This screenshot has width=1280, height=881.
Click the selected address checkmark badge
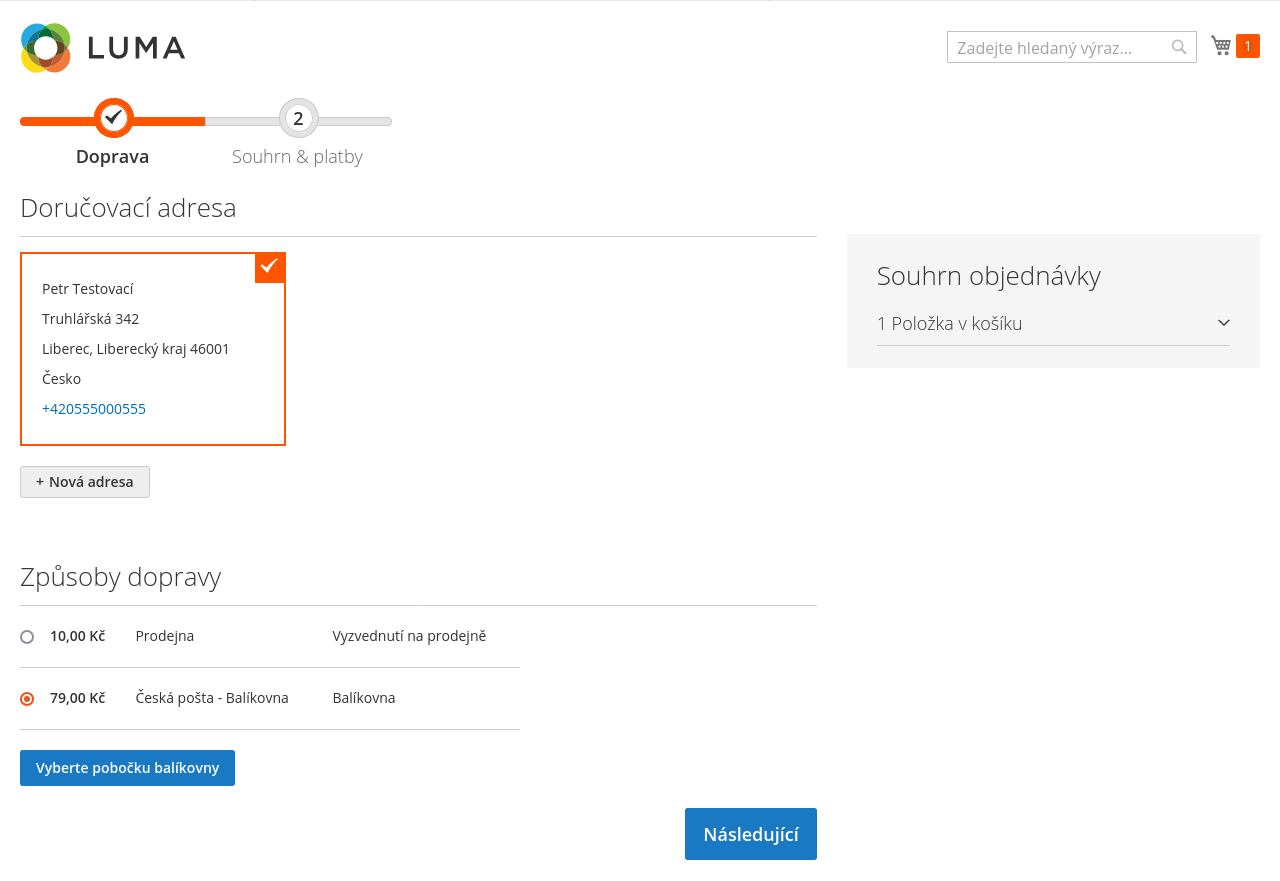[x=270, y=267]
